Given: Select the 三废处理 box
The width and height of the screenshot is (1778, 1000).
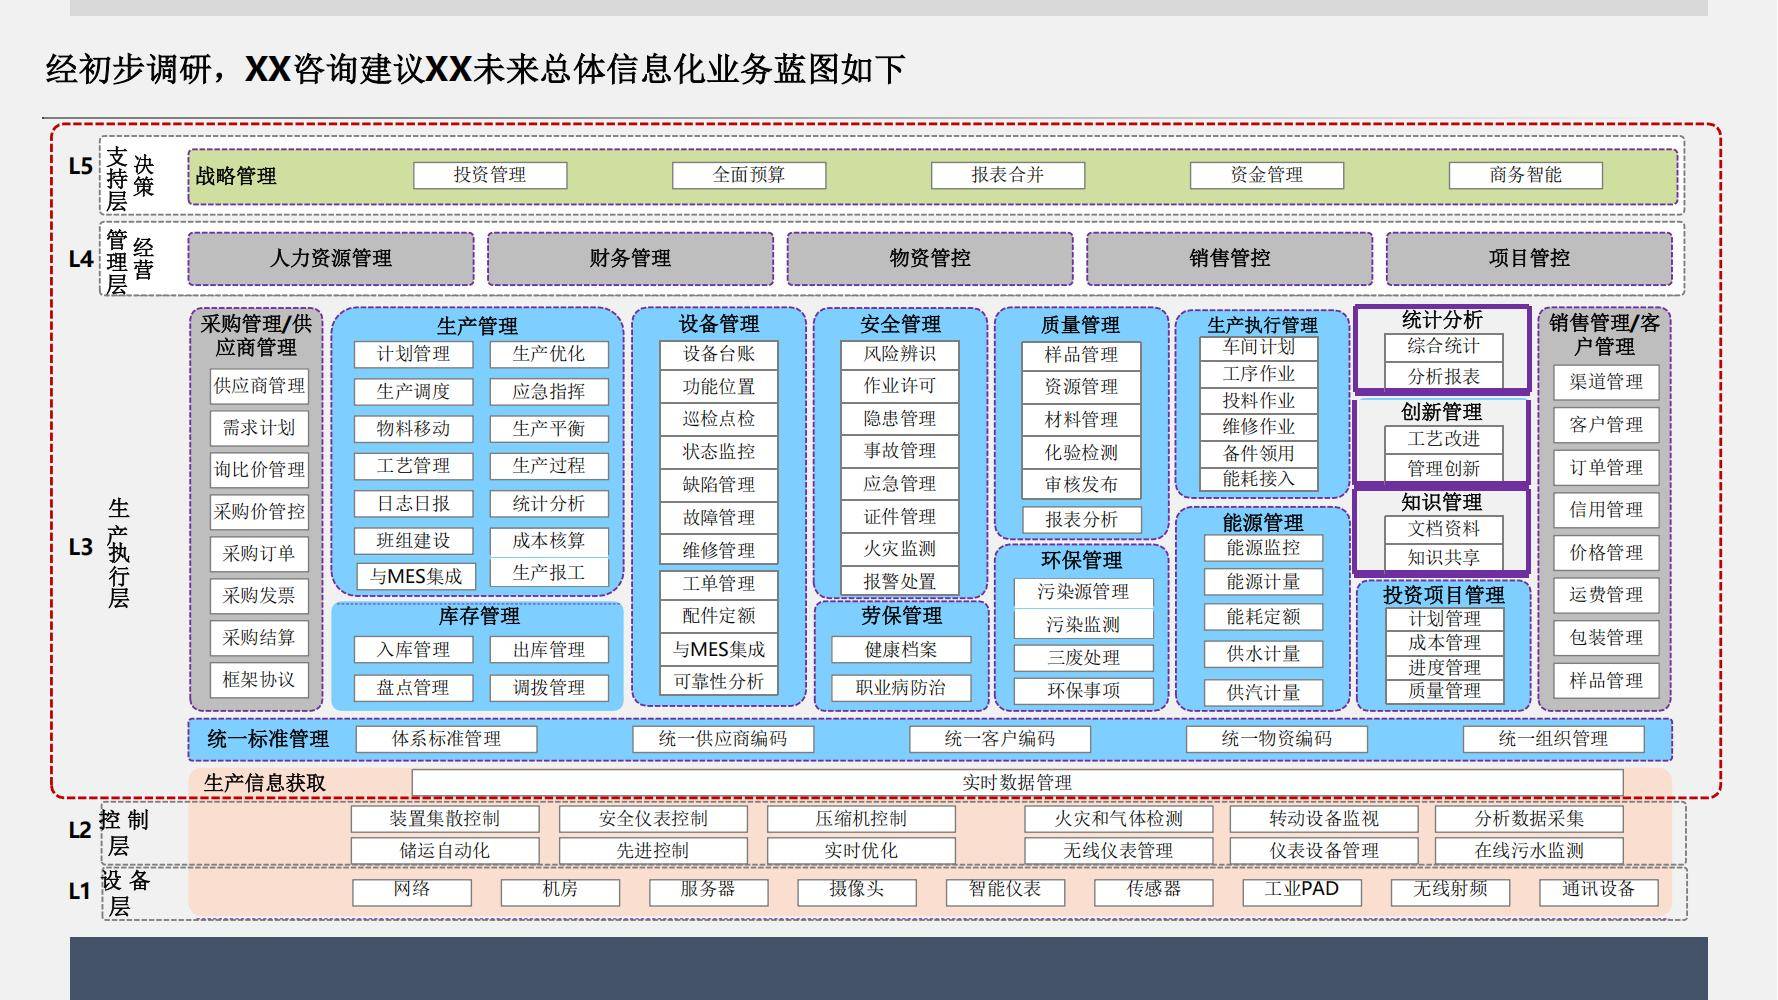Looking at the screenshot, I should [1083, 658].
